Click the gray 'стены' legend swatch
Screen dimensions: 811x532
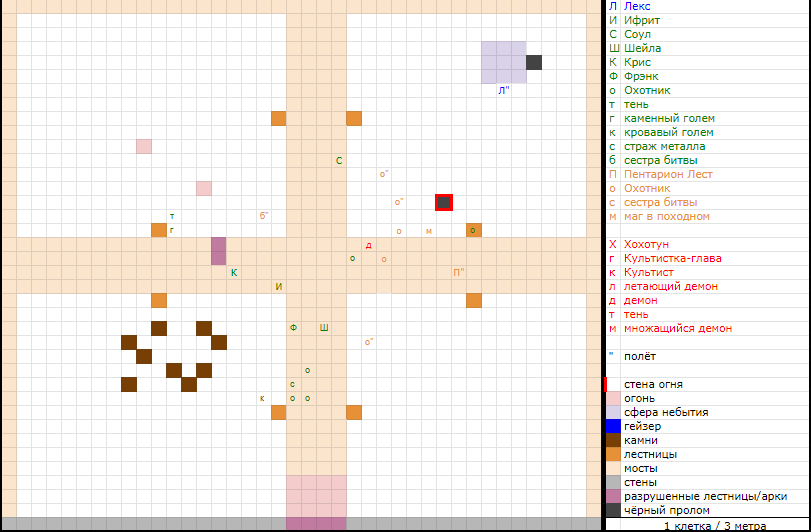(613, 482)
